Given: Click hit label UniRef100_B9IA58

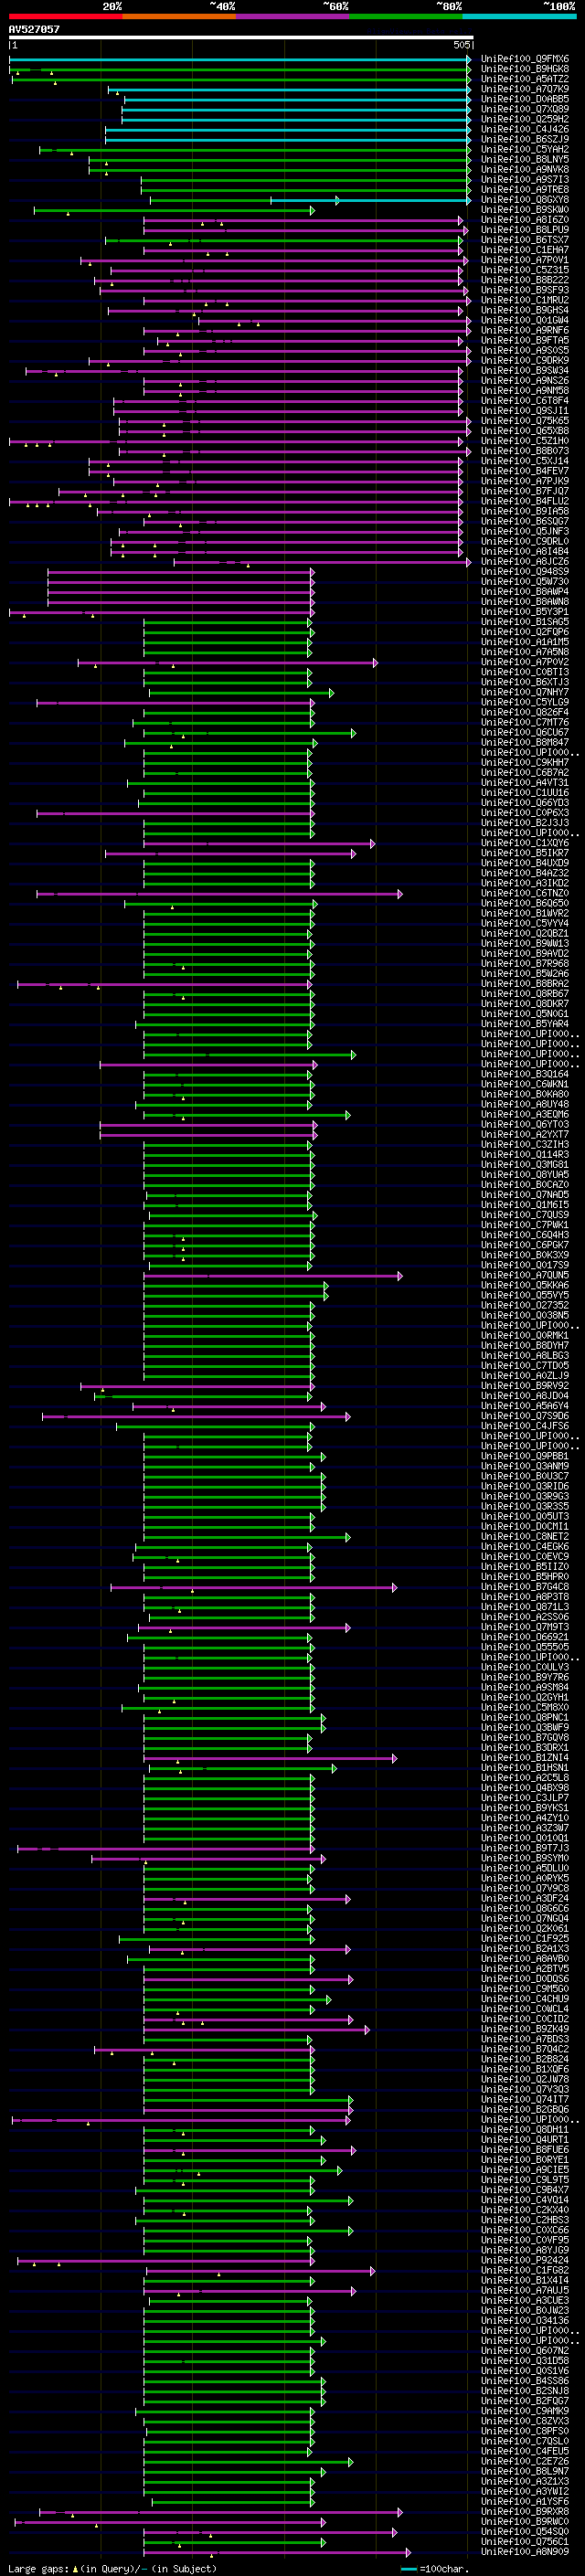Looking at the screenshot, I should 525,511.
